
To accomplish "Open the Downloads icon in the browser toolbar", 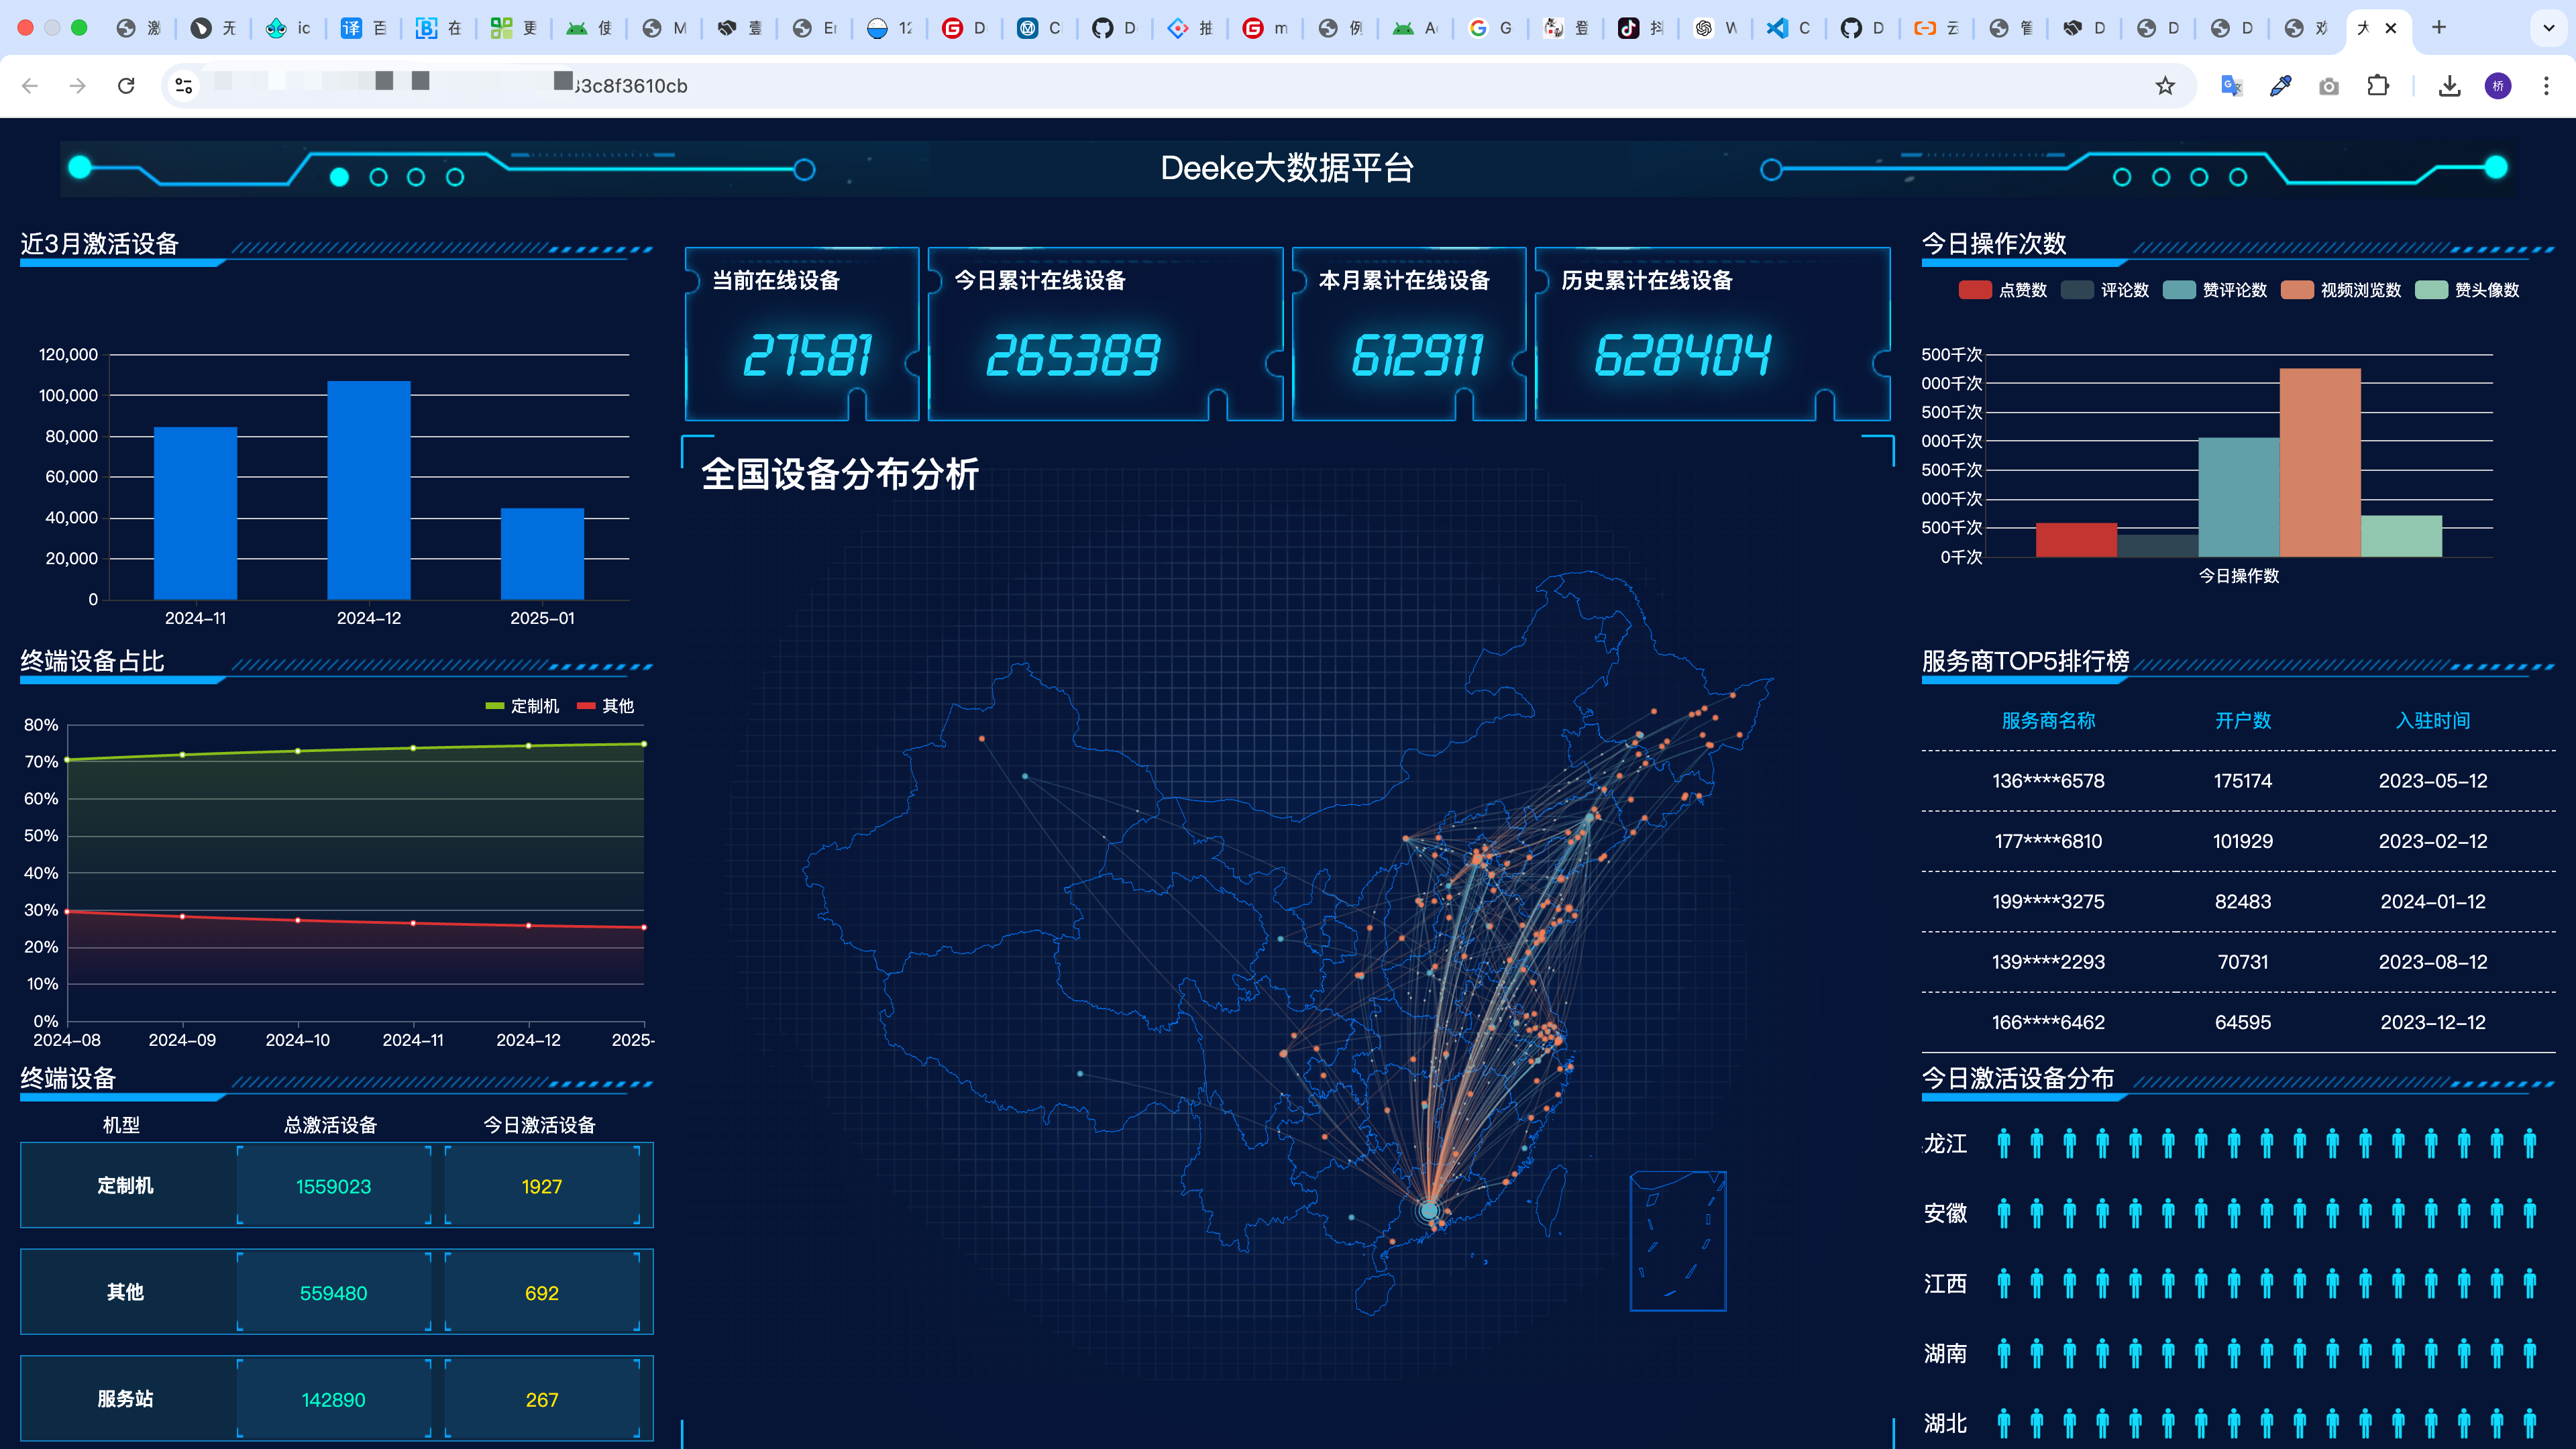I will (2450, 86).
